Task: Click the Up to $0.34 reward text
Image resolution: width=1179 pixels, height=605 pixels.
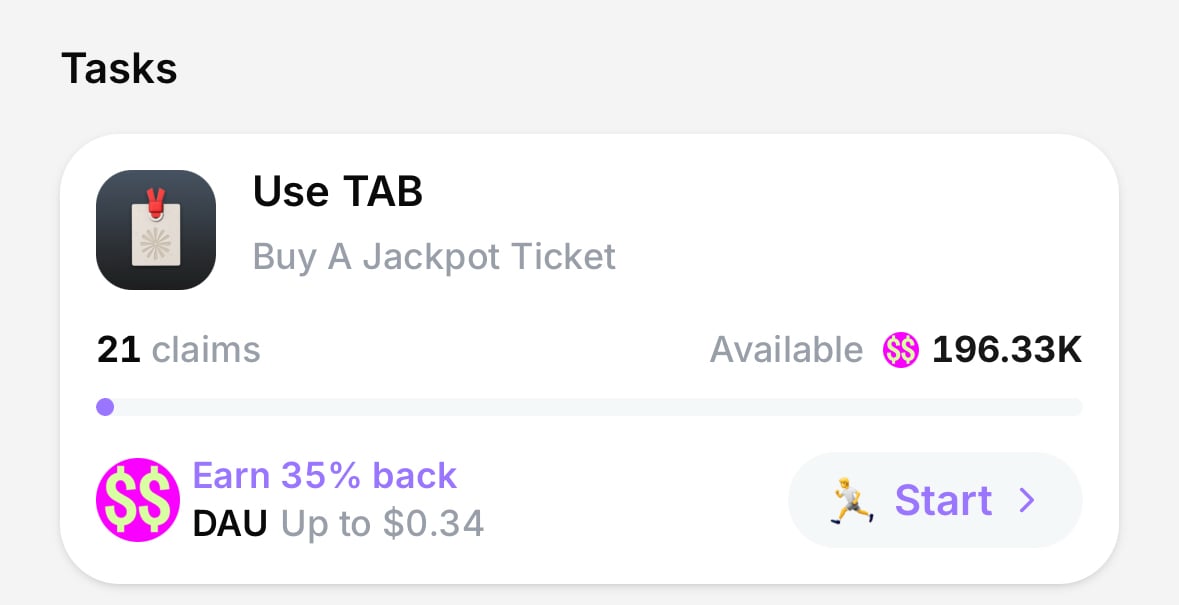Action: (382, 523)
